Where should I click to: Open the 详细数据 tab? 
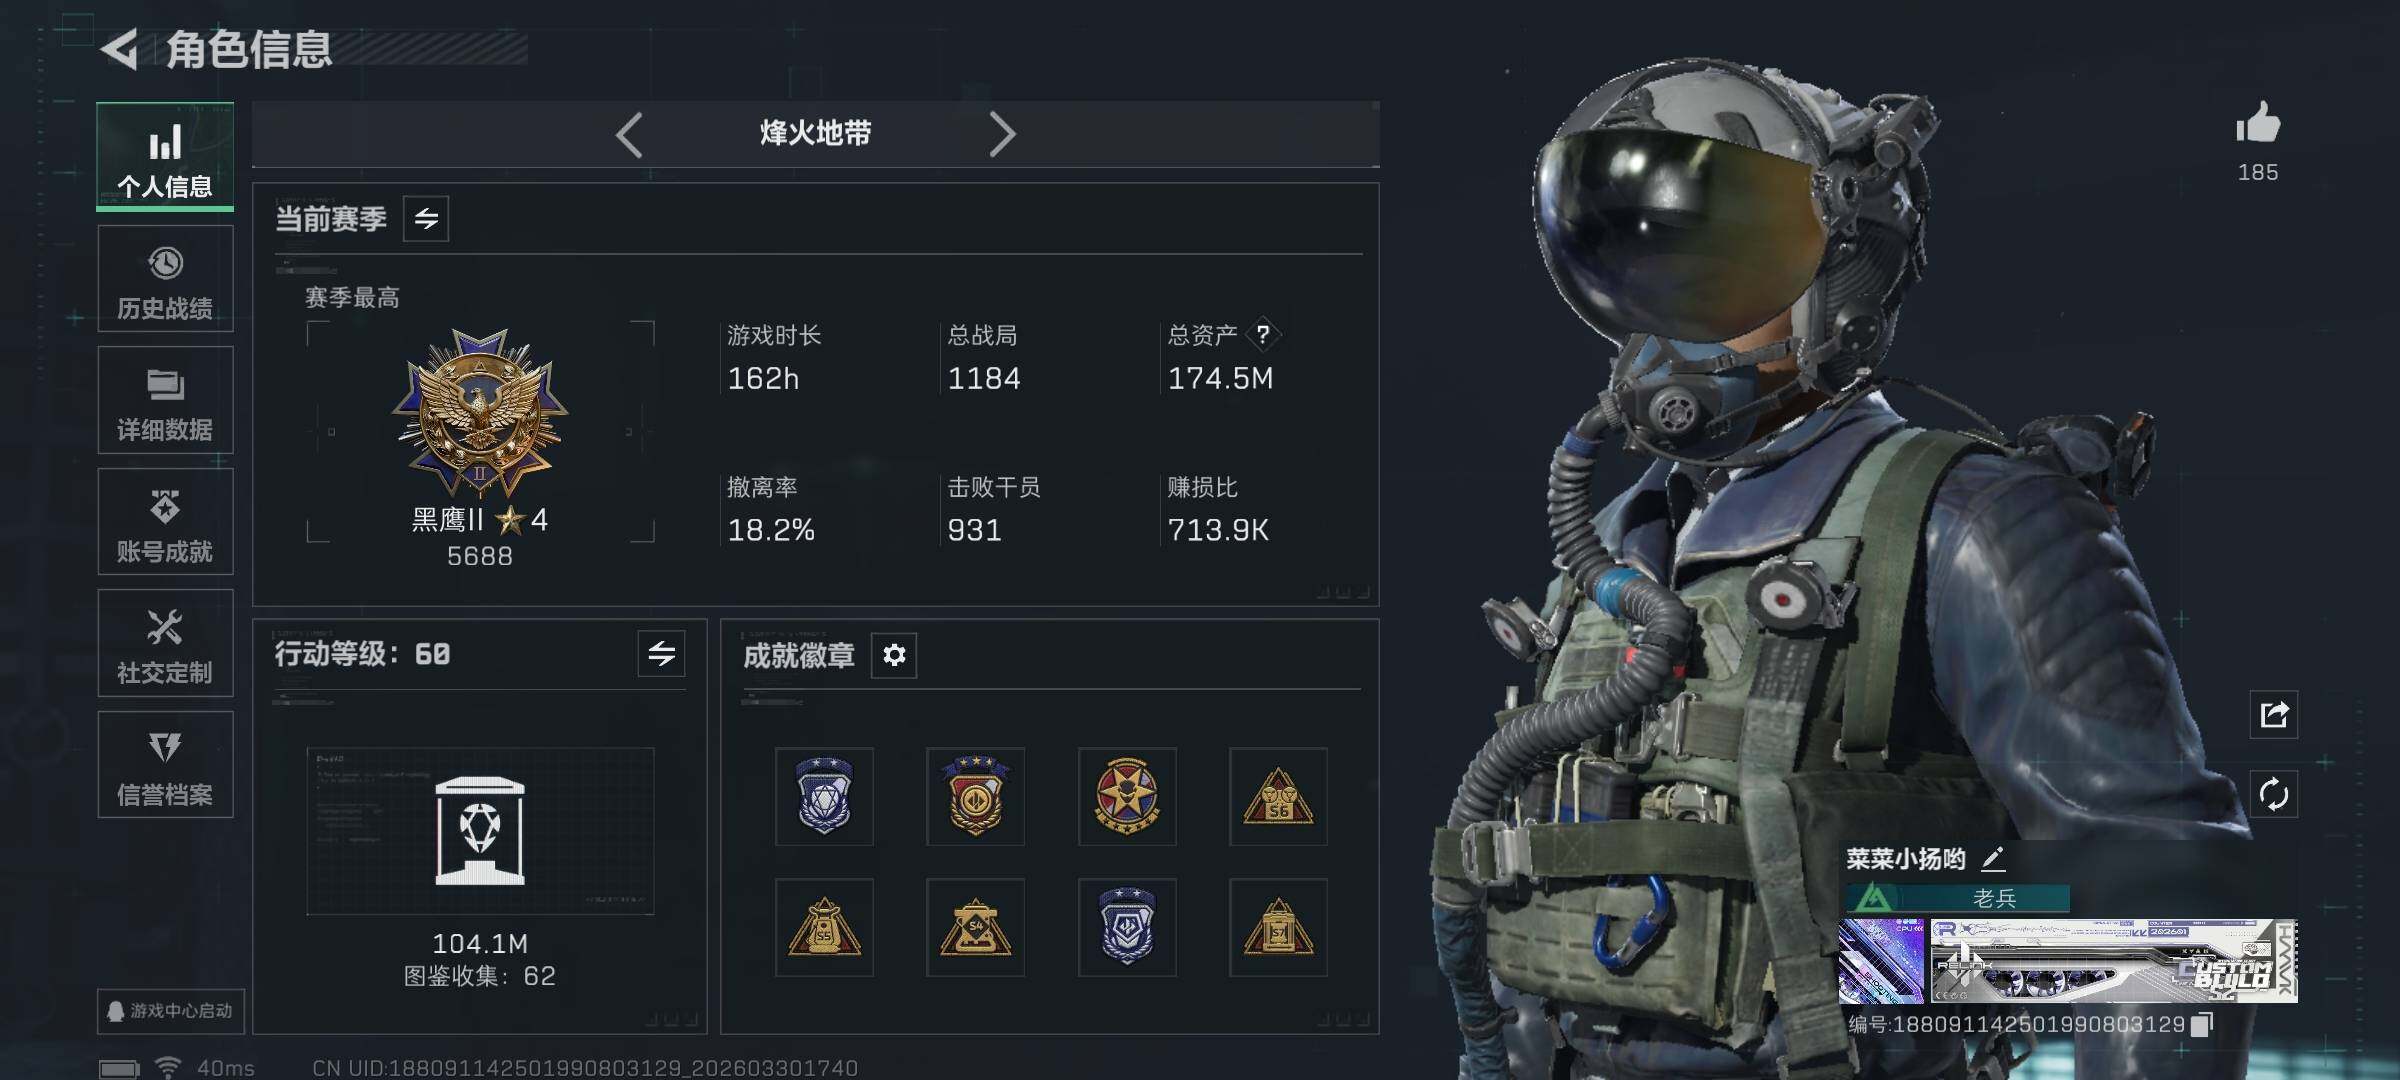pyautogui.click(x=165, y=400)
